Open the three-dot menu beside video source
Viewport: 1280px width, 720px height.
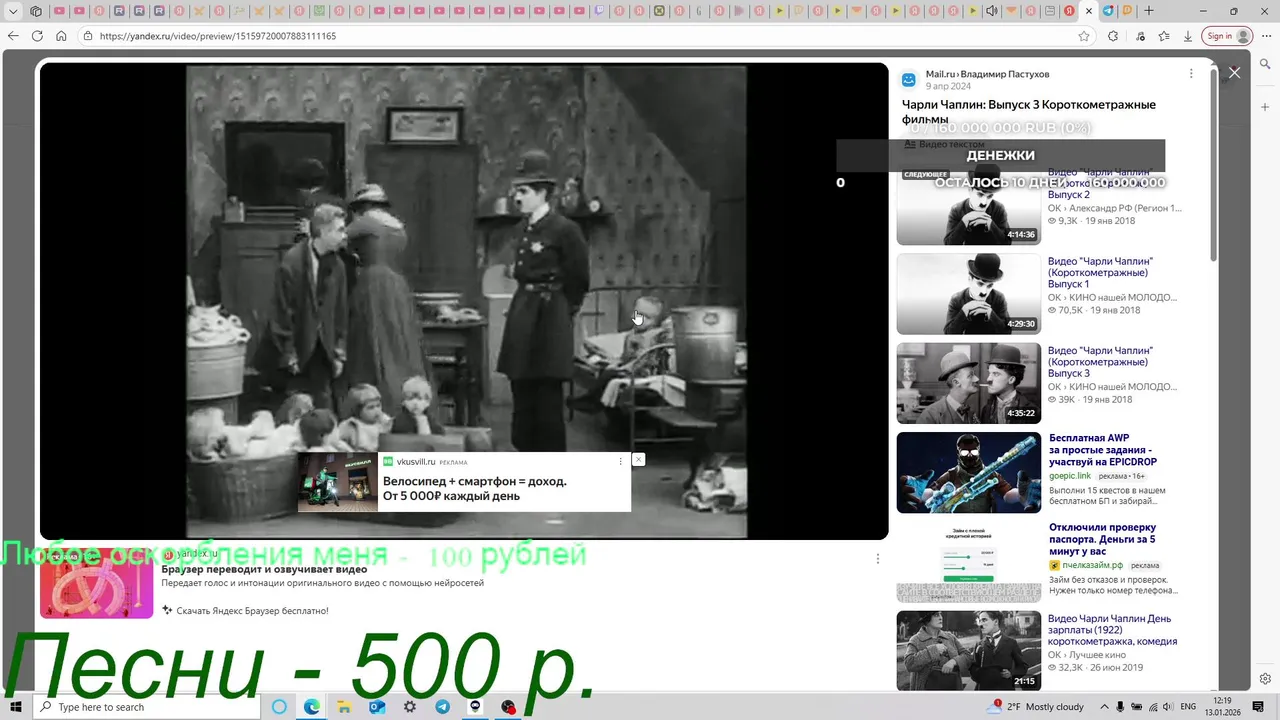click(x=1190, y=74)
